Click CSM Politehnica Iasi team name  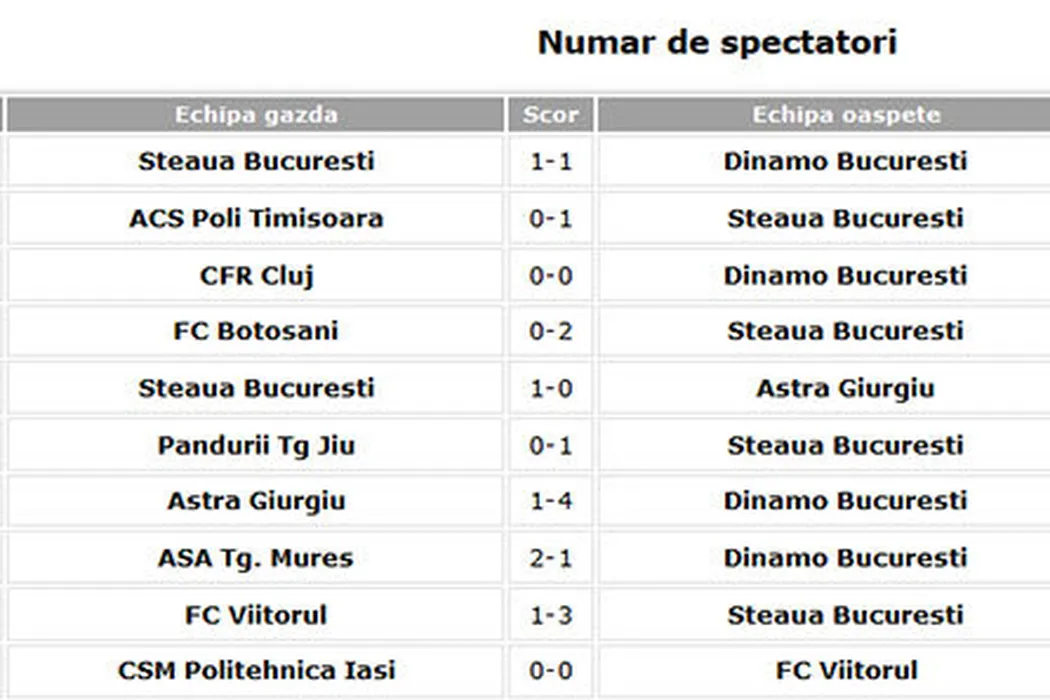pos(256,670)
